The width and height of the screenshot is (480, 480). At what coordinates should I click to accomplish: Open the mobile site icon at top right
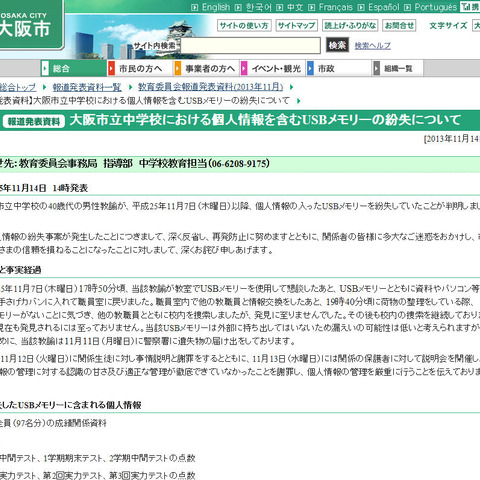click(x=470, y=7)
